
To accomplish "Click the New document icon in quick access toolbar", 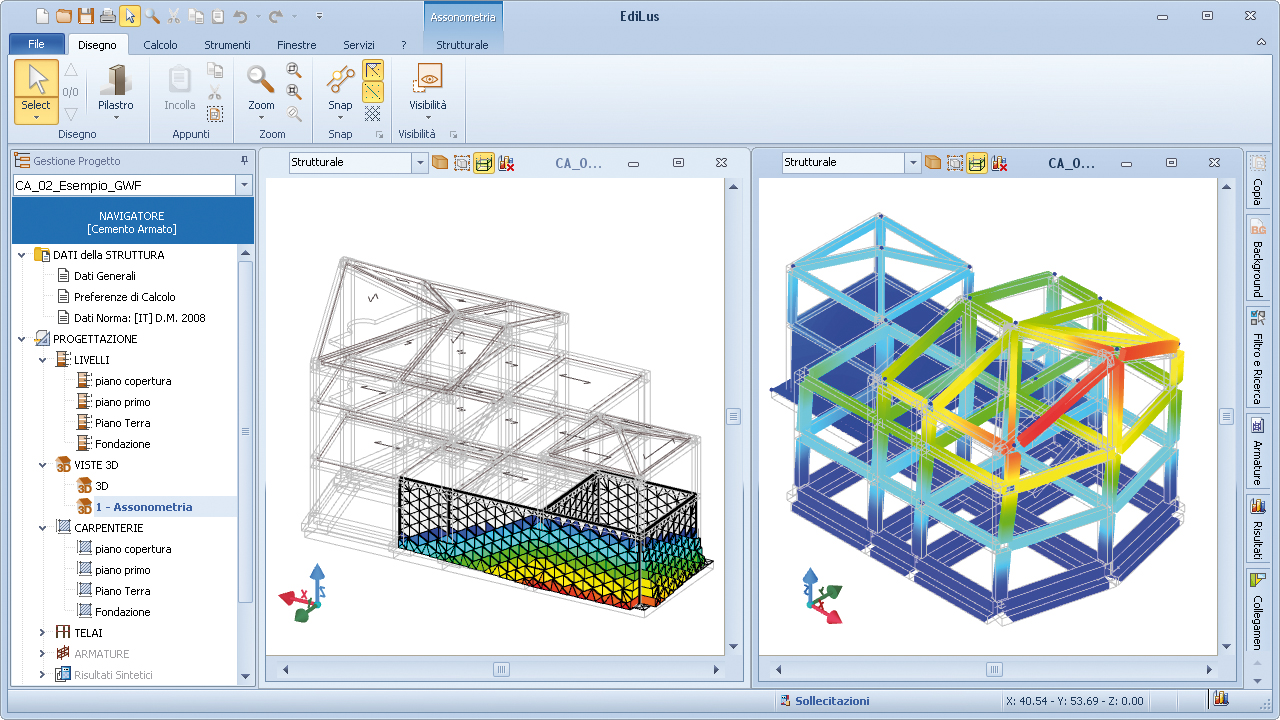I will pyautogui.click(x=41, y=15).
